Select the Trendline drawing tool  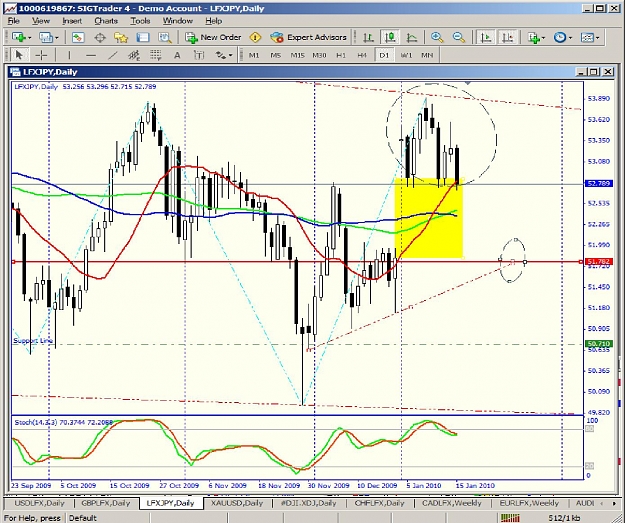(x=112, y=55)
